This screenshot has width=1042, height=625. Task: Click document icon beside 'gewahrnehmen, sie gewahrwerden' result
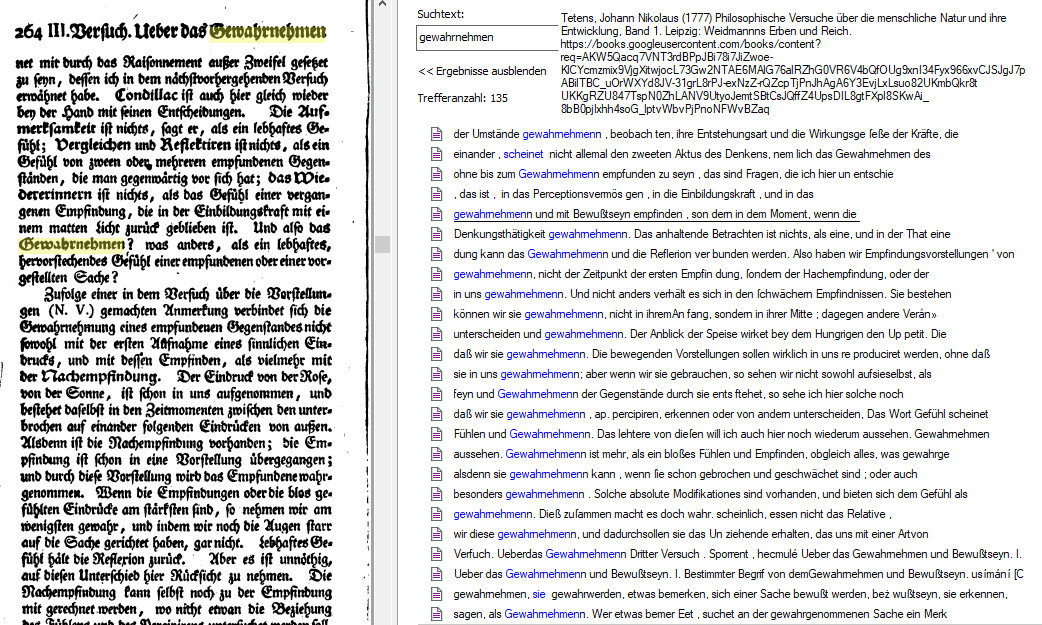pyautogui.click(x=436, y=594)
